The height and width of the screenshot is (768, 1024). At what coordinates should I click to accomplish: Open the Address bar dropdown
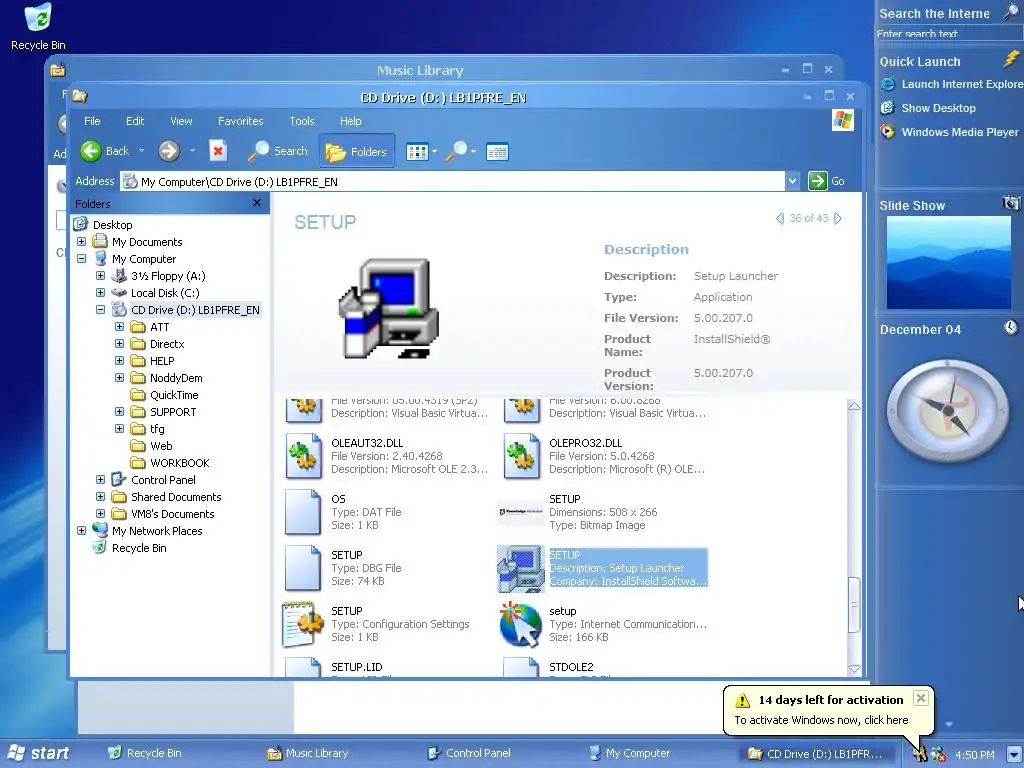pyautogui.click(x=792, y=181)
